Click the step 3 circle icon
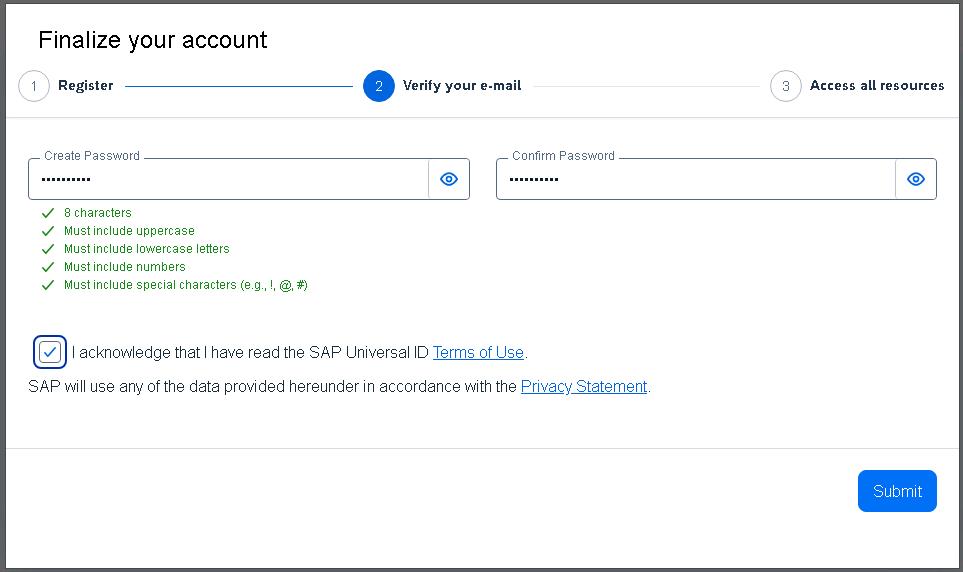963x572 pixels. [785, 86]
